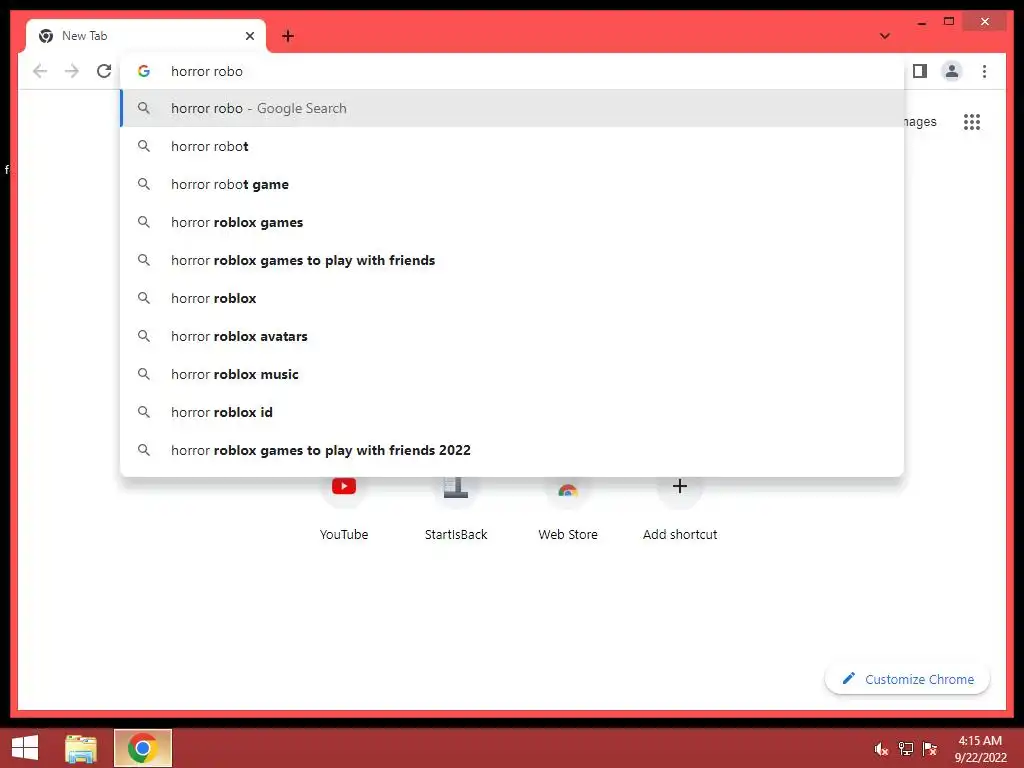Choose 'horror roblox games to play with friends'
The image size is (1024, 768).
[x=512, y=260]
